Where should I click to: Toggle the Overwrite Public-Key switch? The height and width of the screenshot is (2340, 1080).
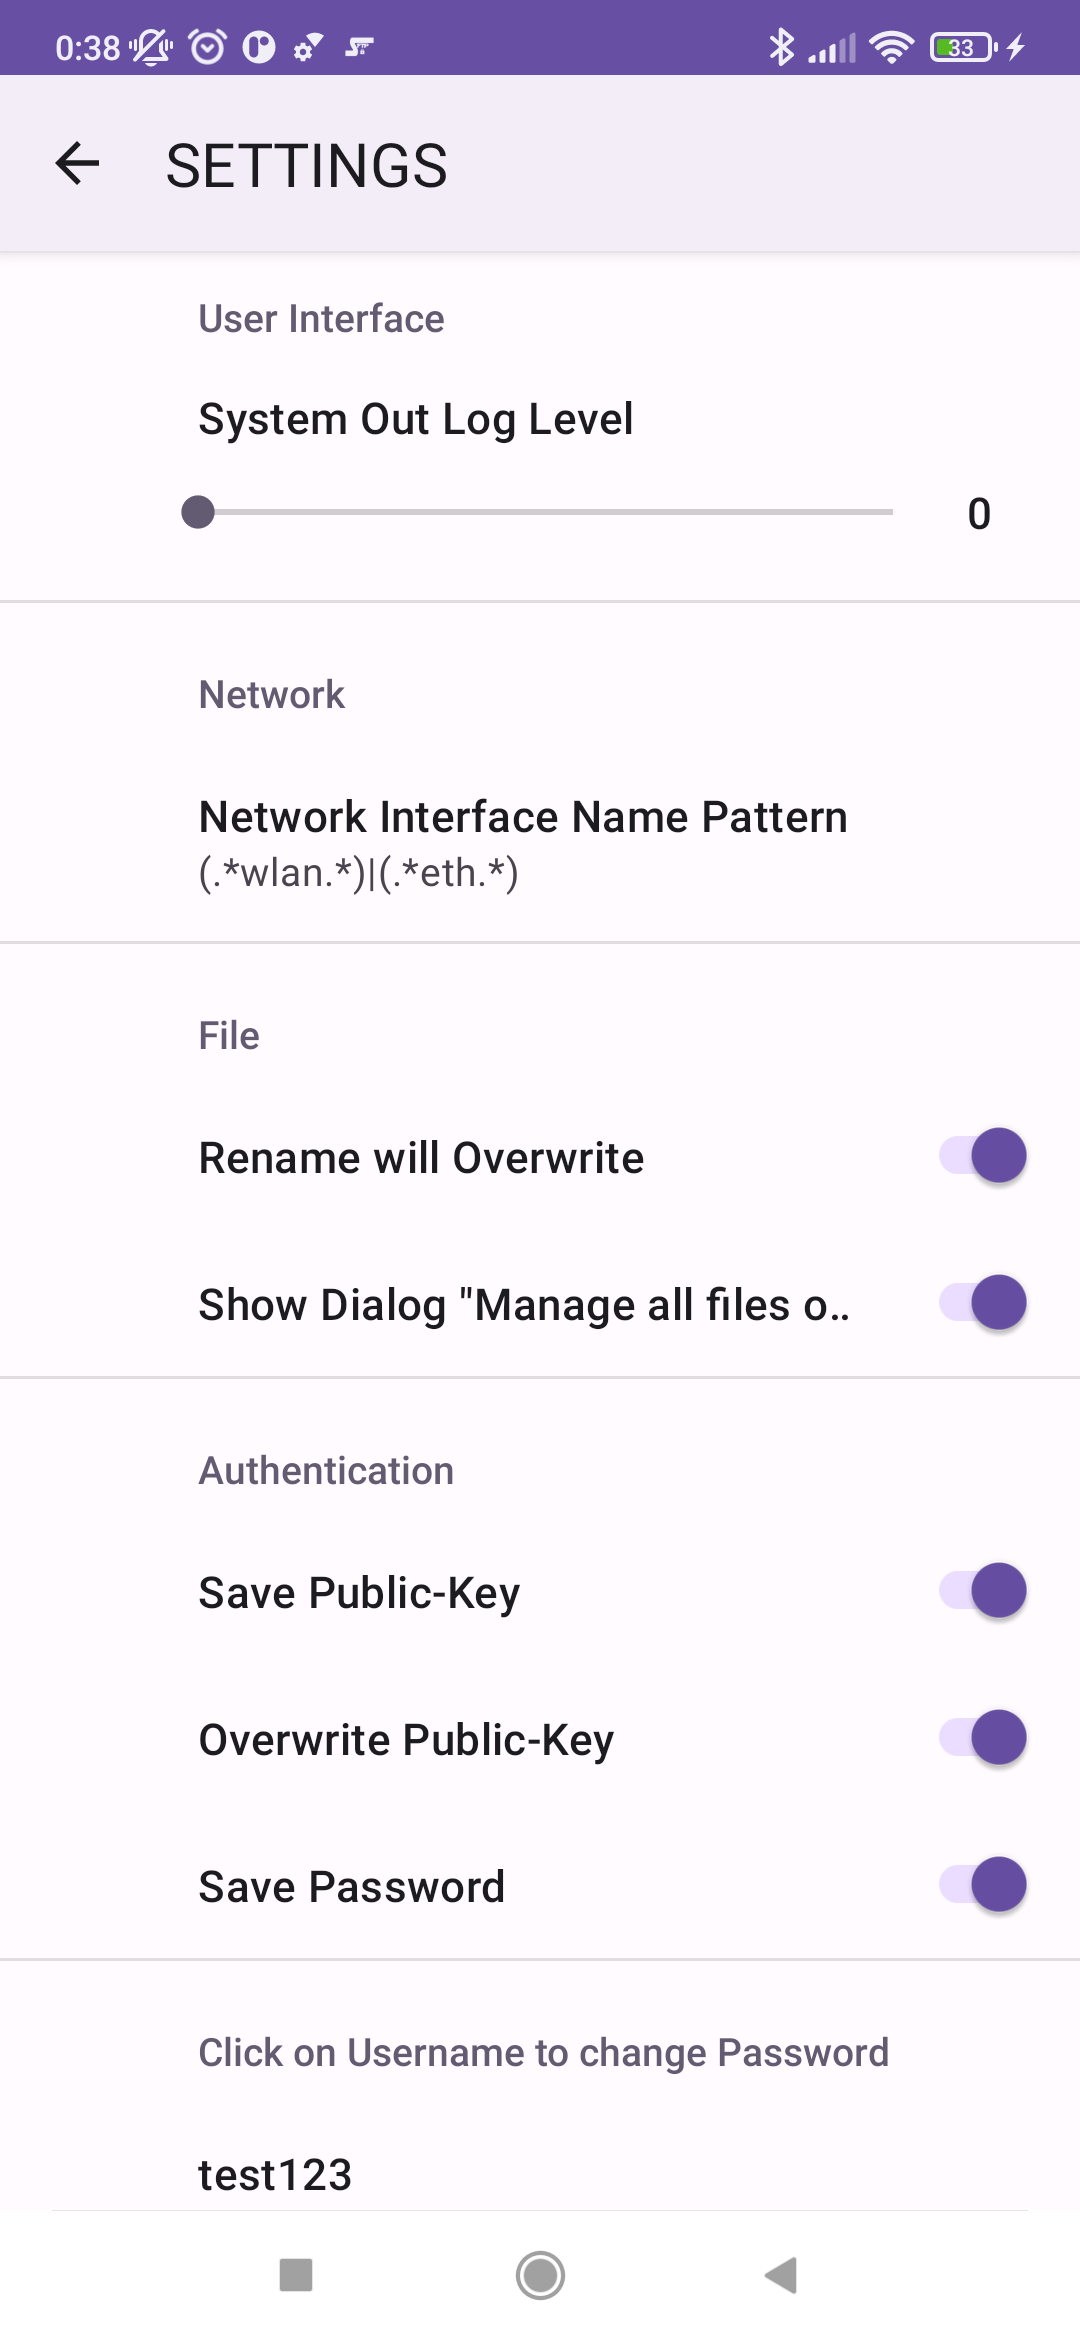982,1738
